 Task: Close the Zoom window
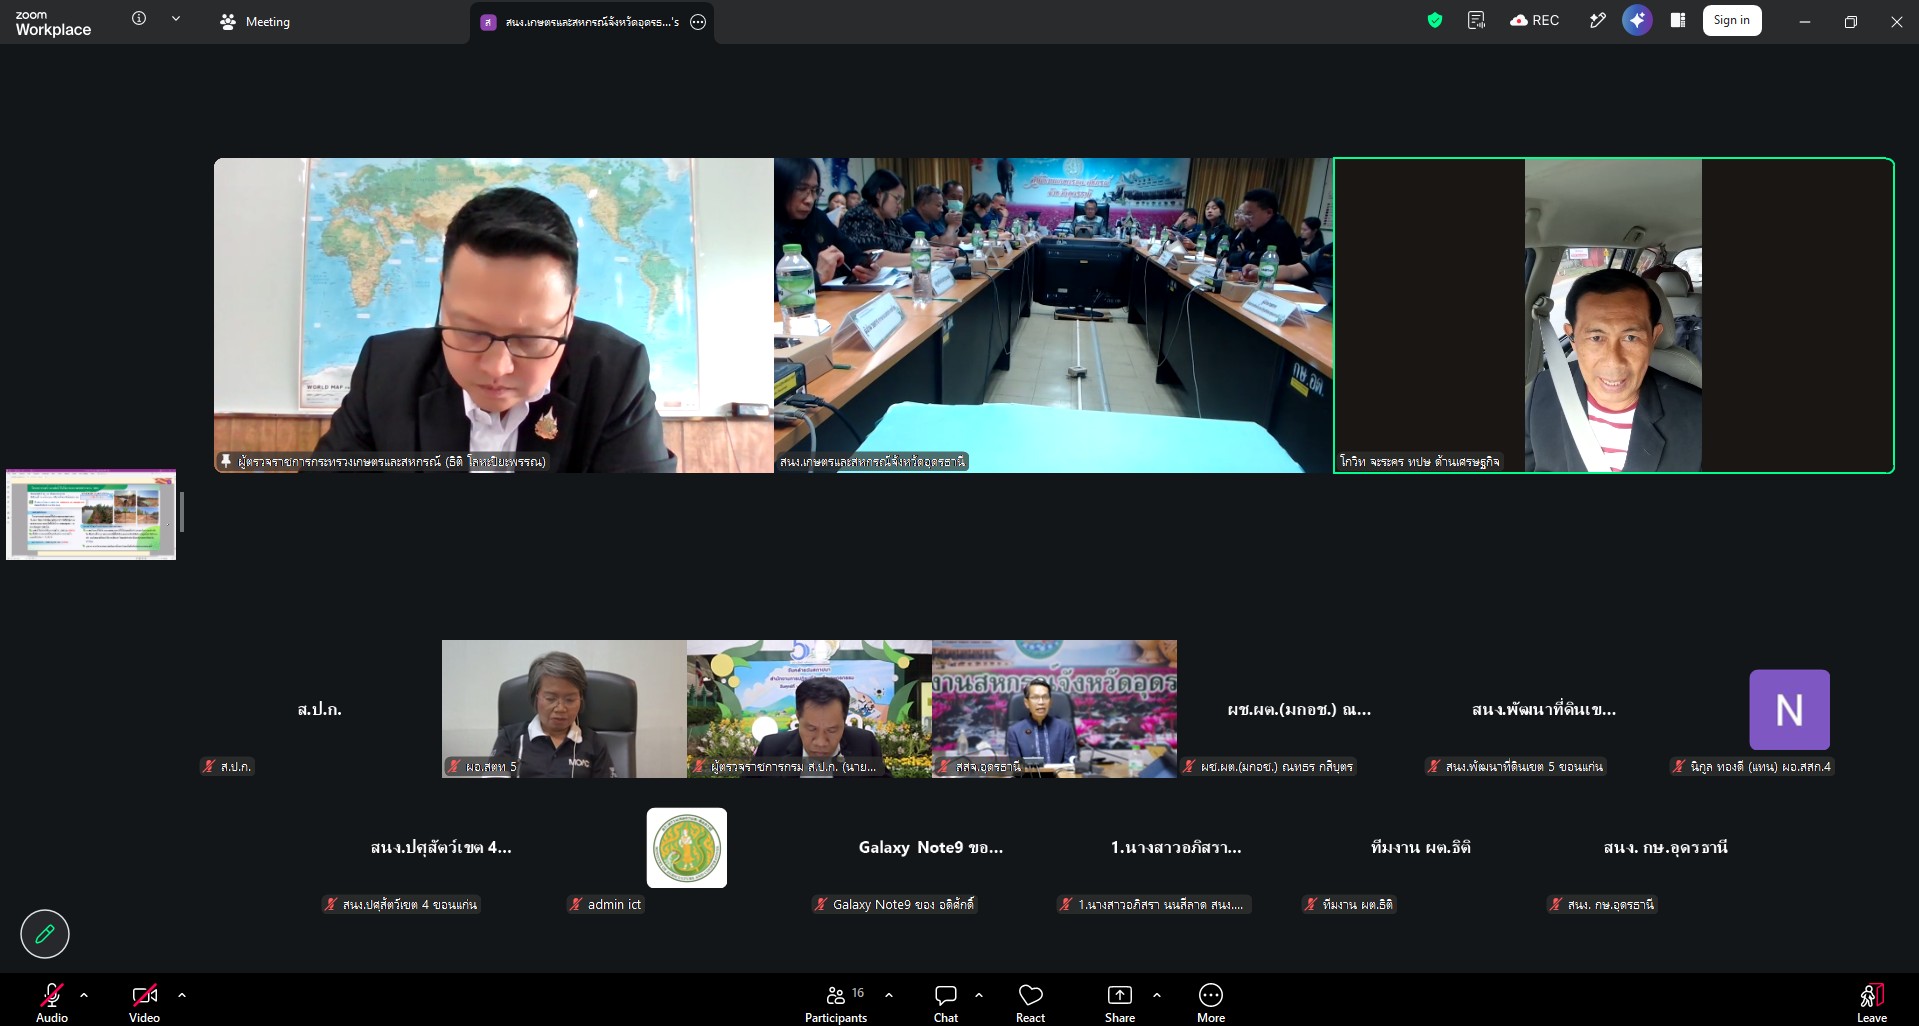coord(1896,21)
